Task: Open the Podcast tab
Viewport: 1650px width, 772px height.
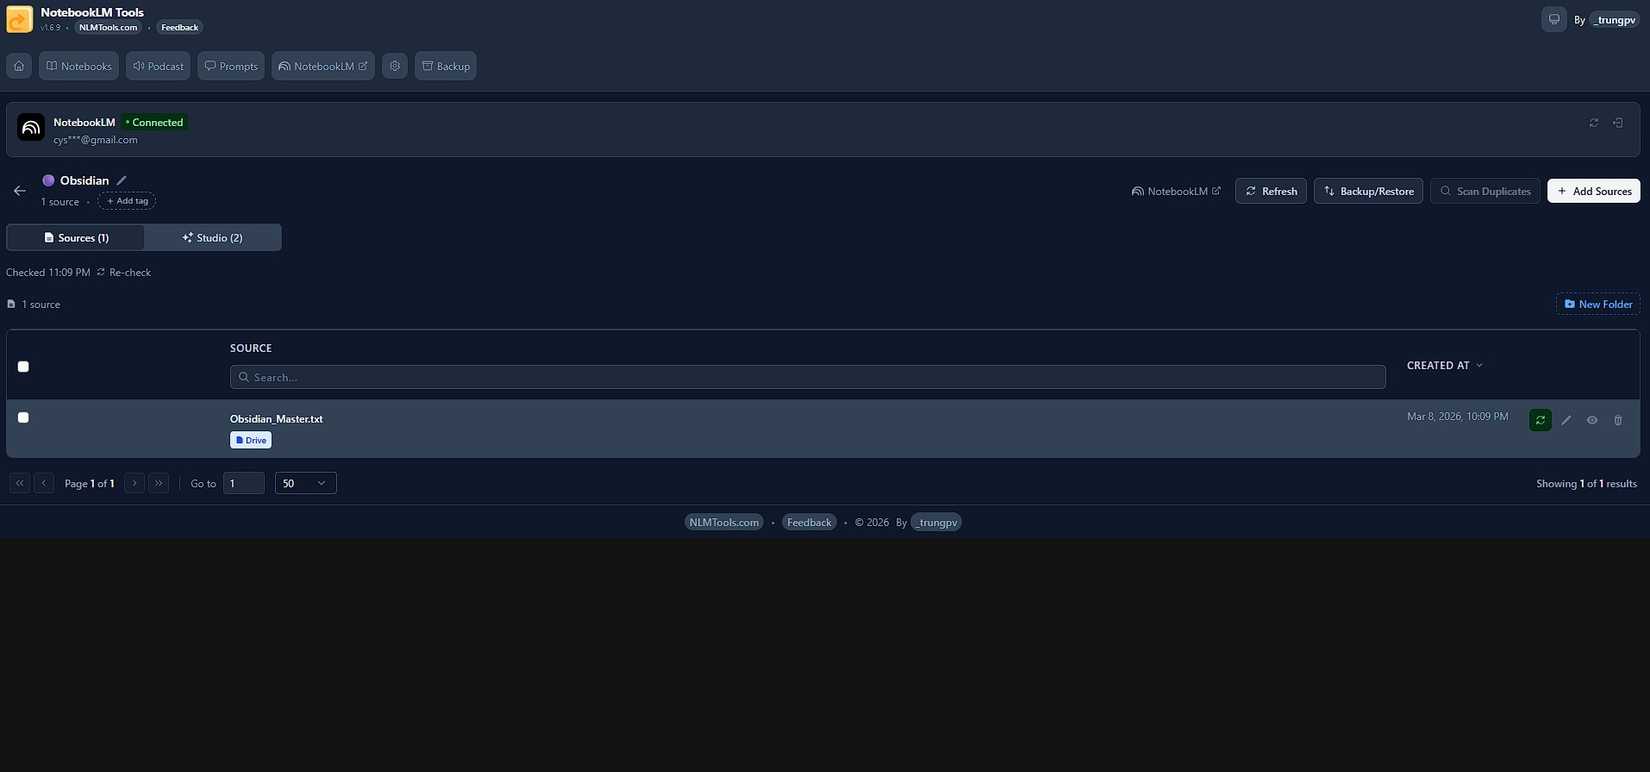Action: pyautogui.click(x=158, y=66)
